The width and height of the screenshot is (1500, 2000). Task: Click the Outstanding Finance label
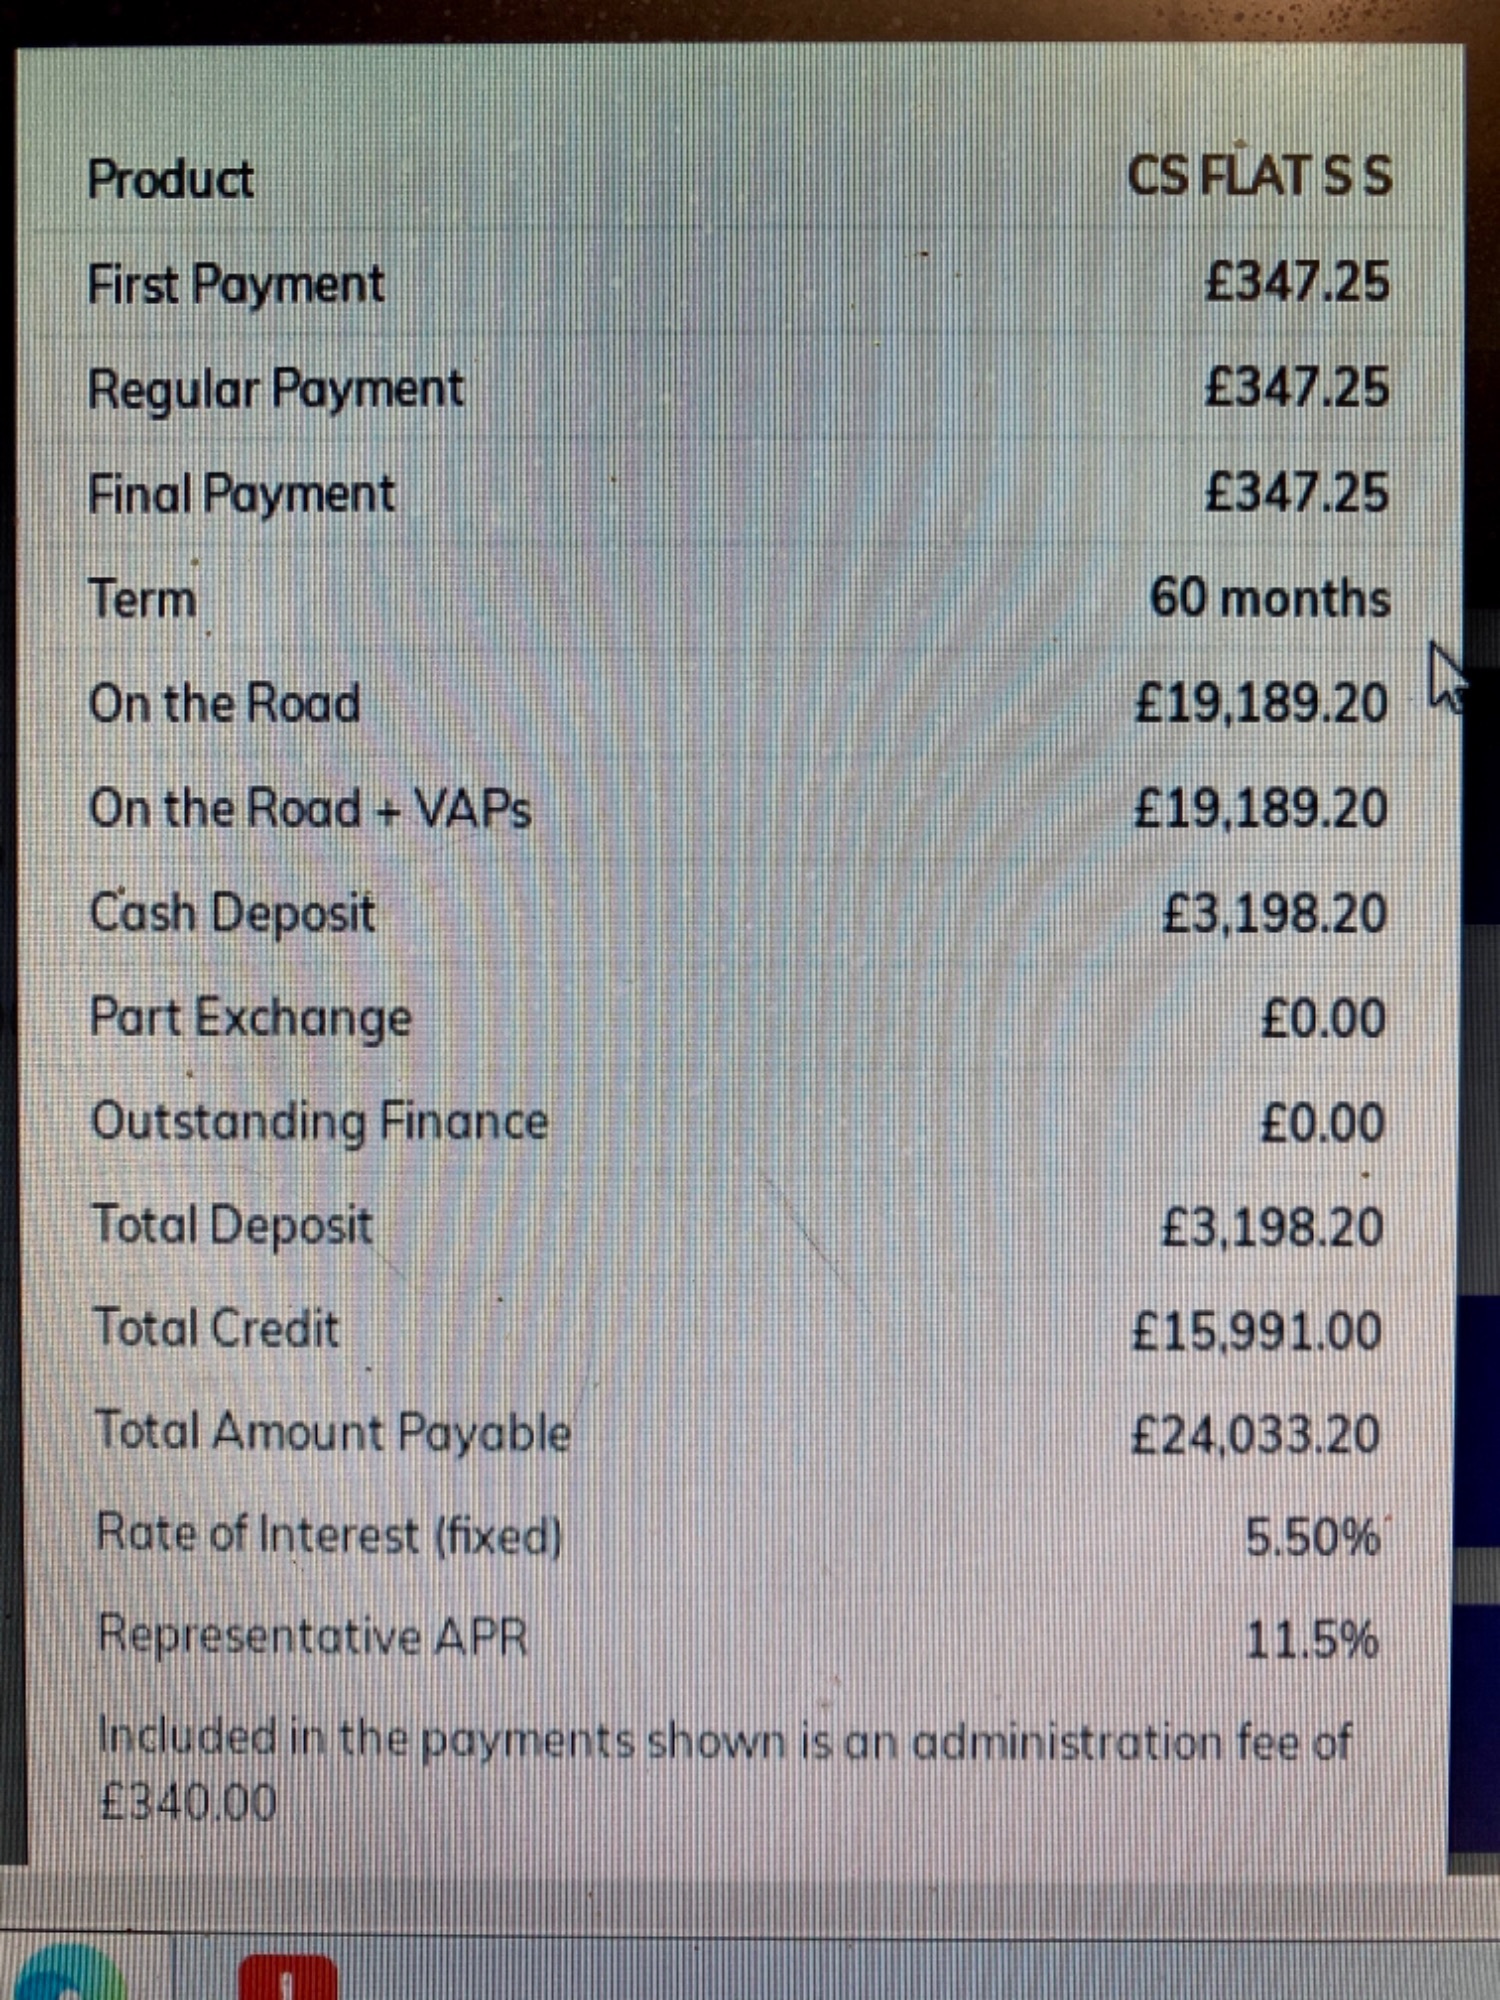pos(320,1121)
